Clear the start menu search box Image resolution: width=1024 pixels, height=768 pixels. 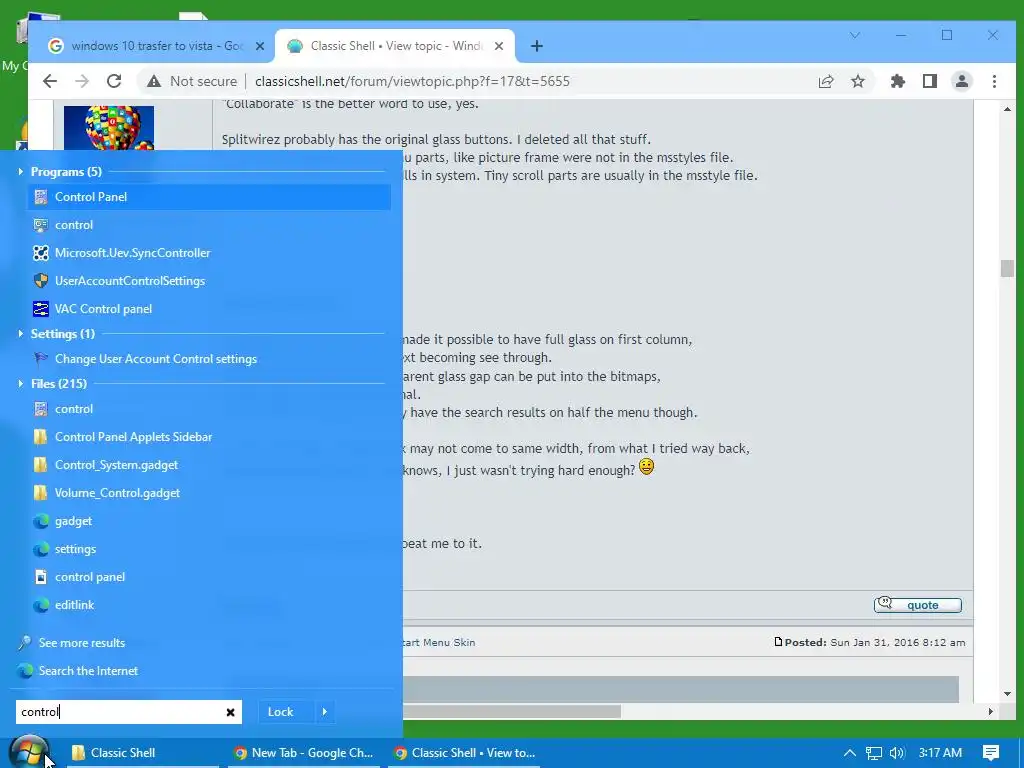click(231, 712)
